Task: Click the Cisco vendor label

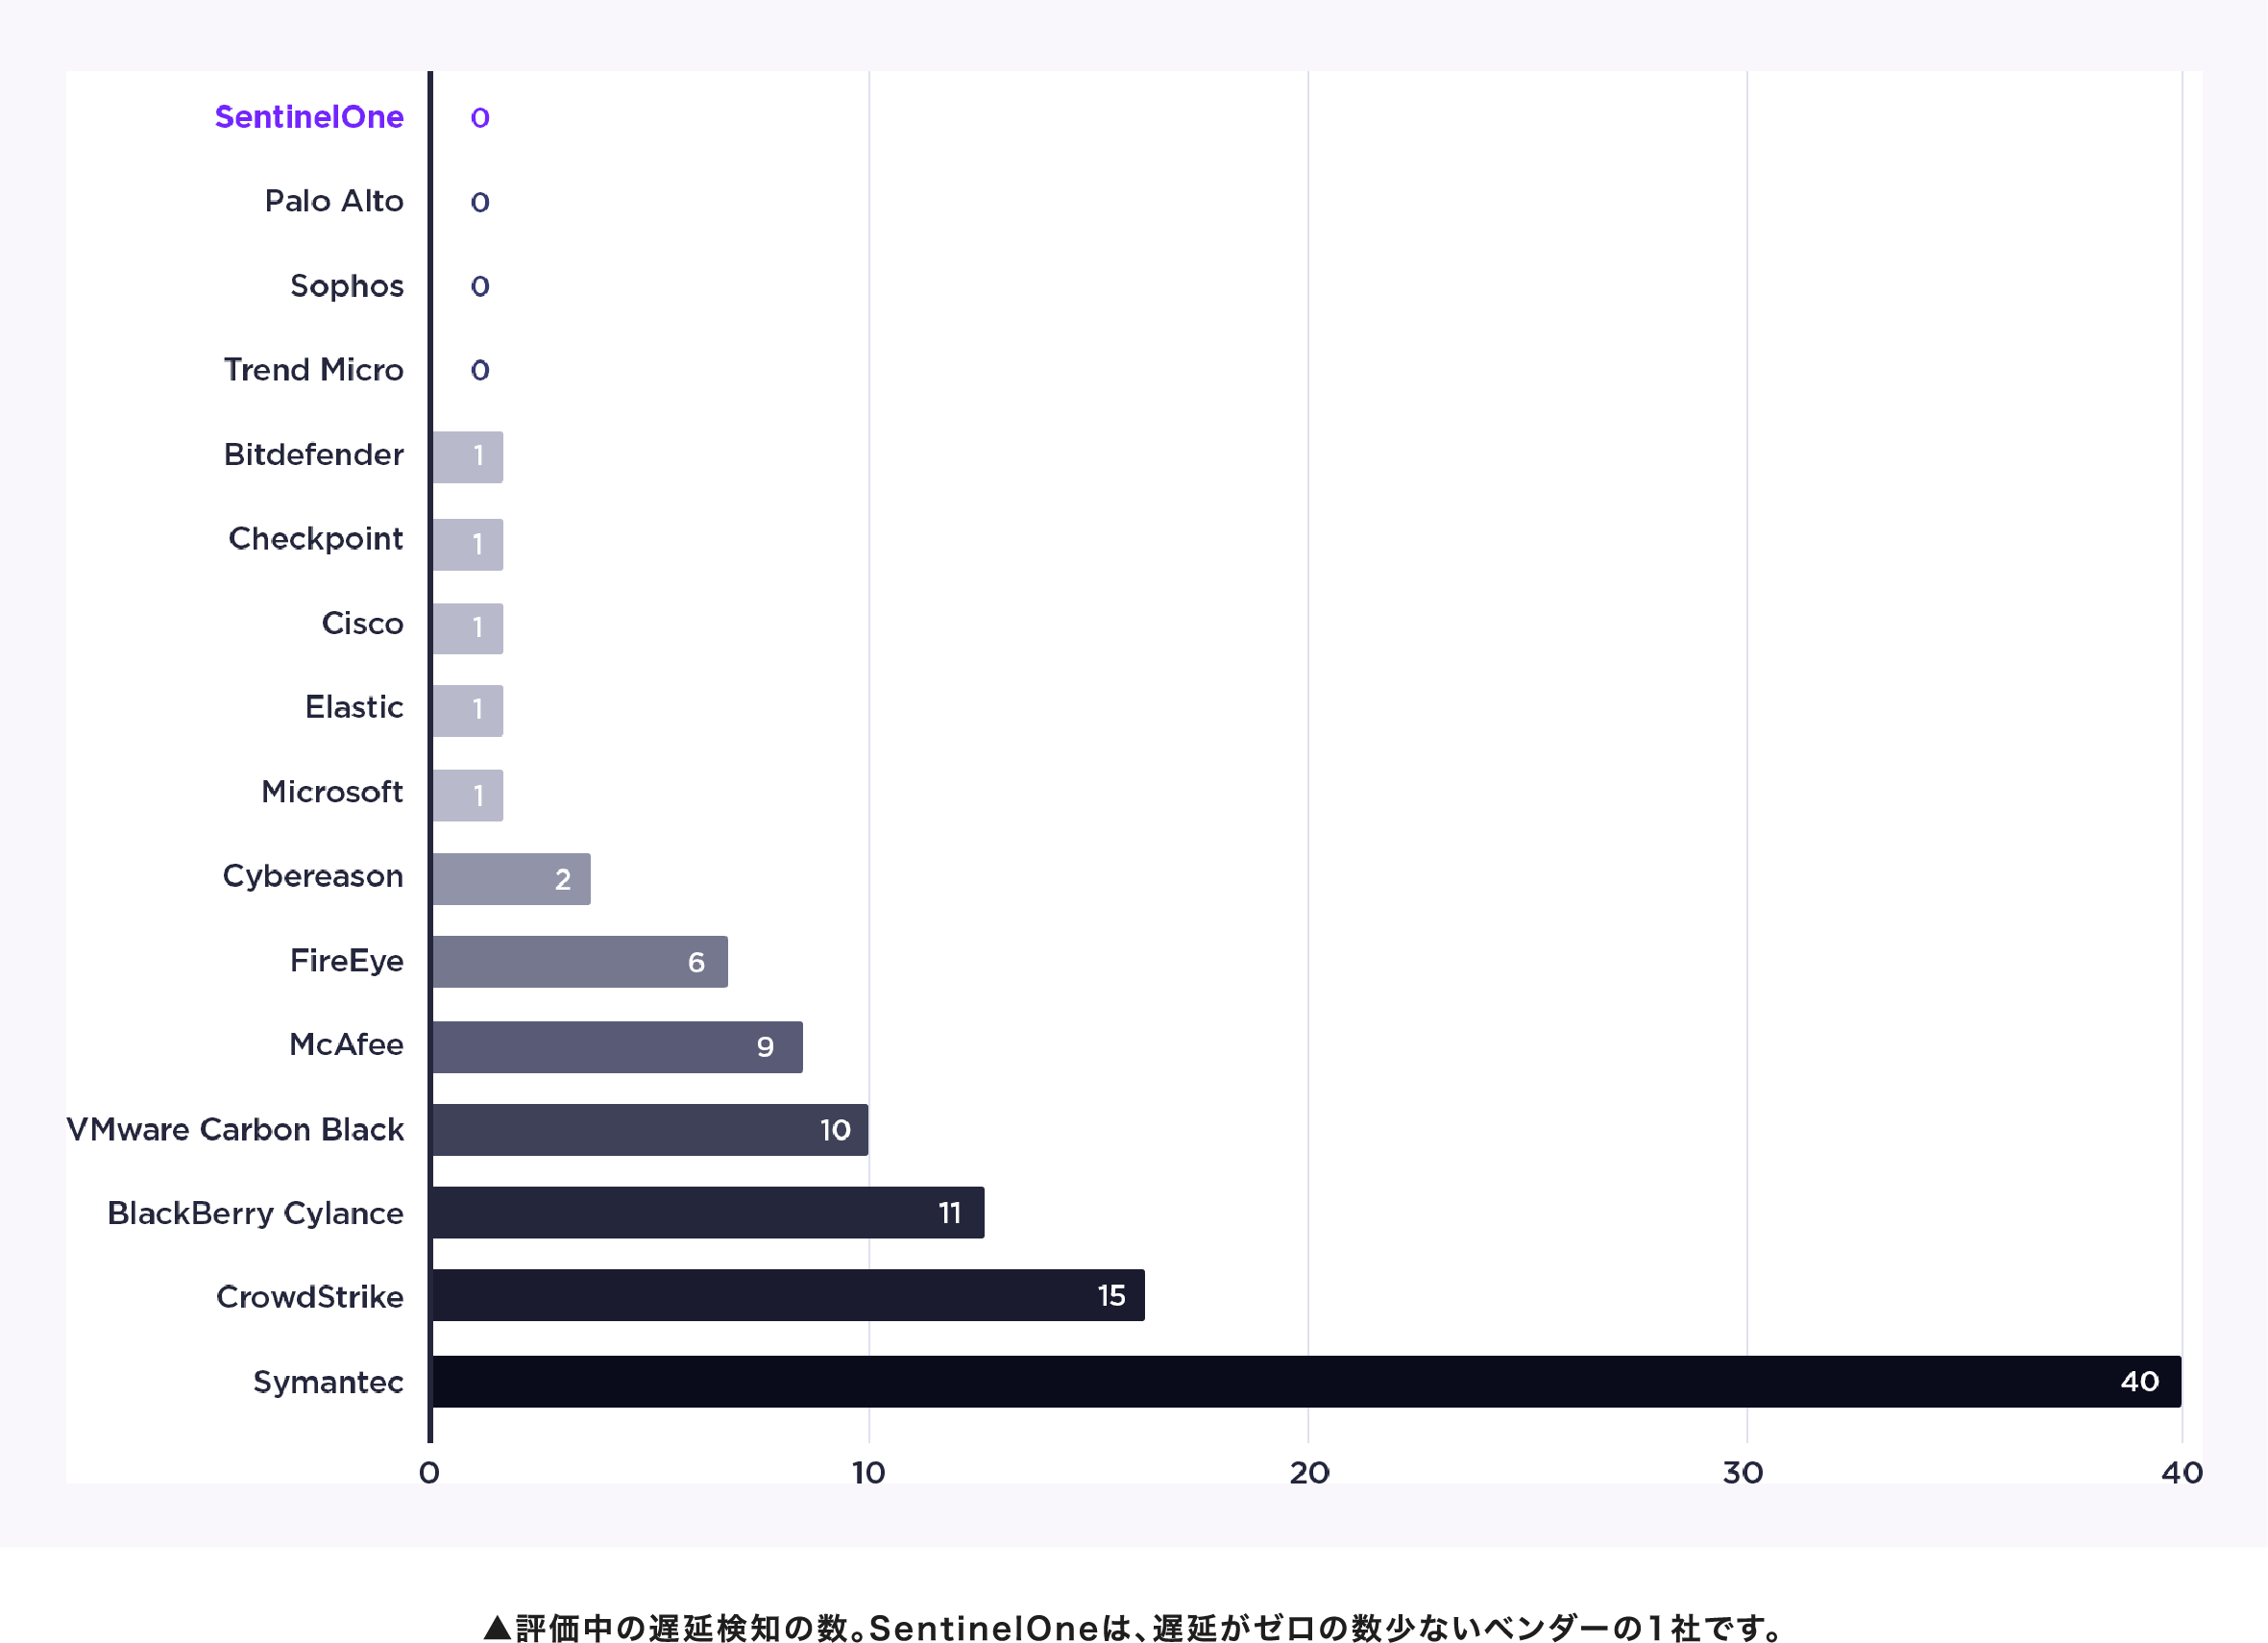Action: pos(363,623)
